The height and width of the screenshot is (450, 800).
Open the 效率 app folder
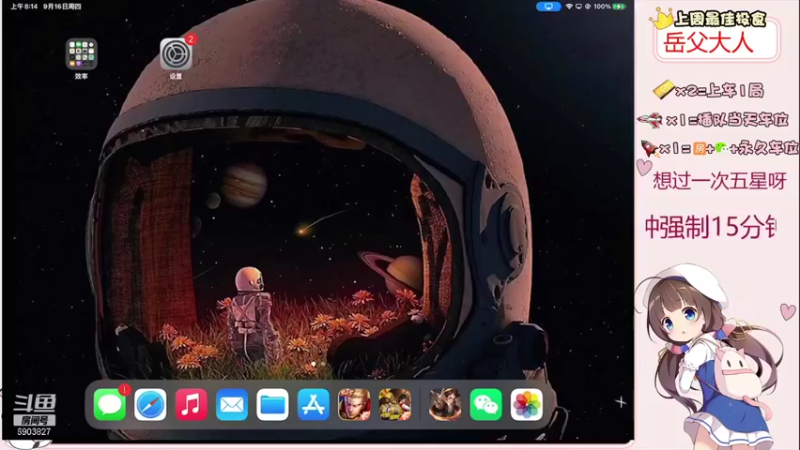click(81, 54)
